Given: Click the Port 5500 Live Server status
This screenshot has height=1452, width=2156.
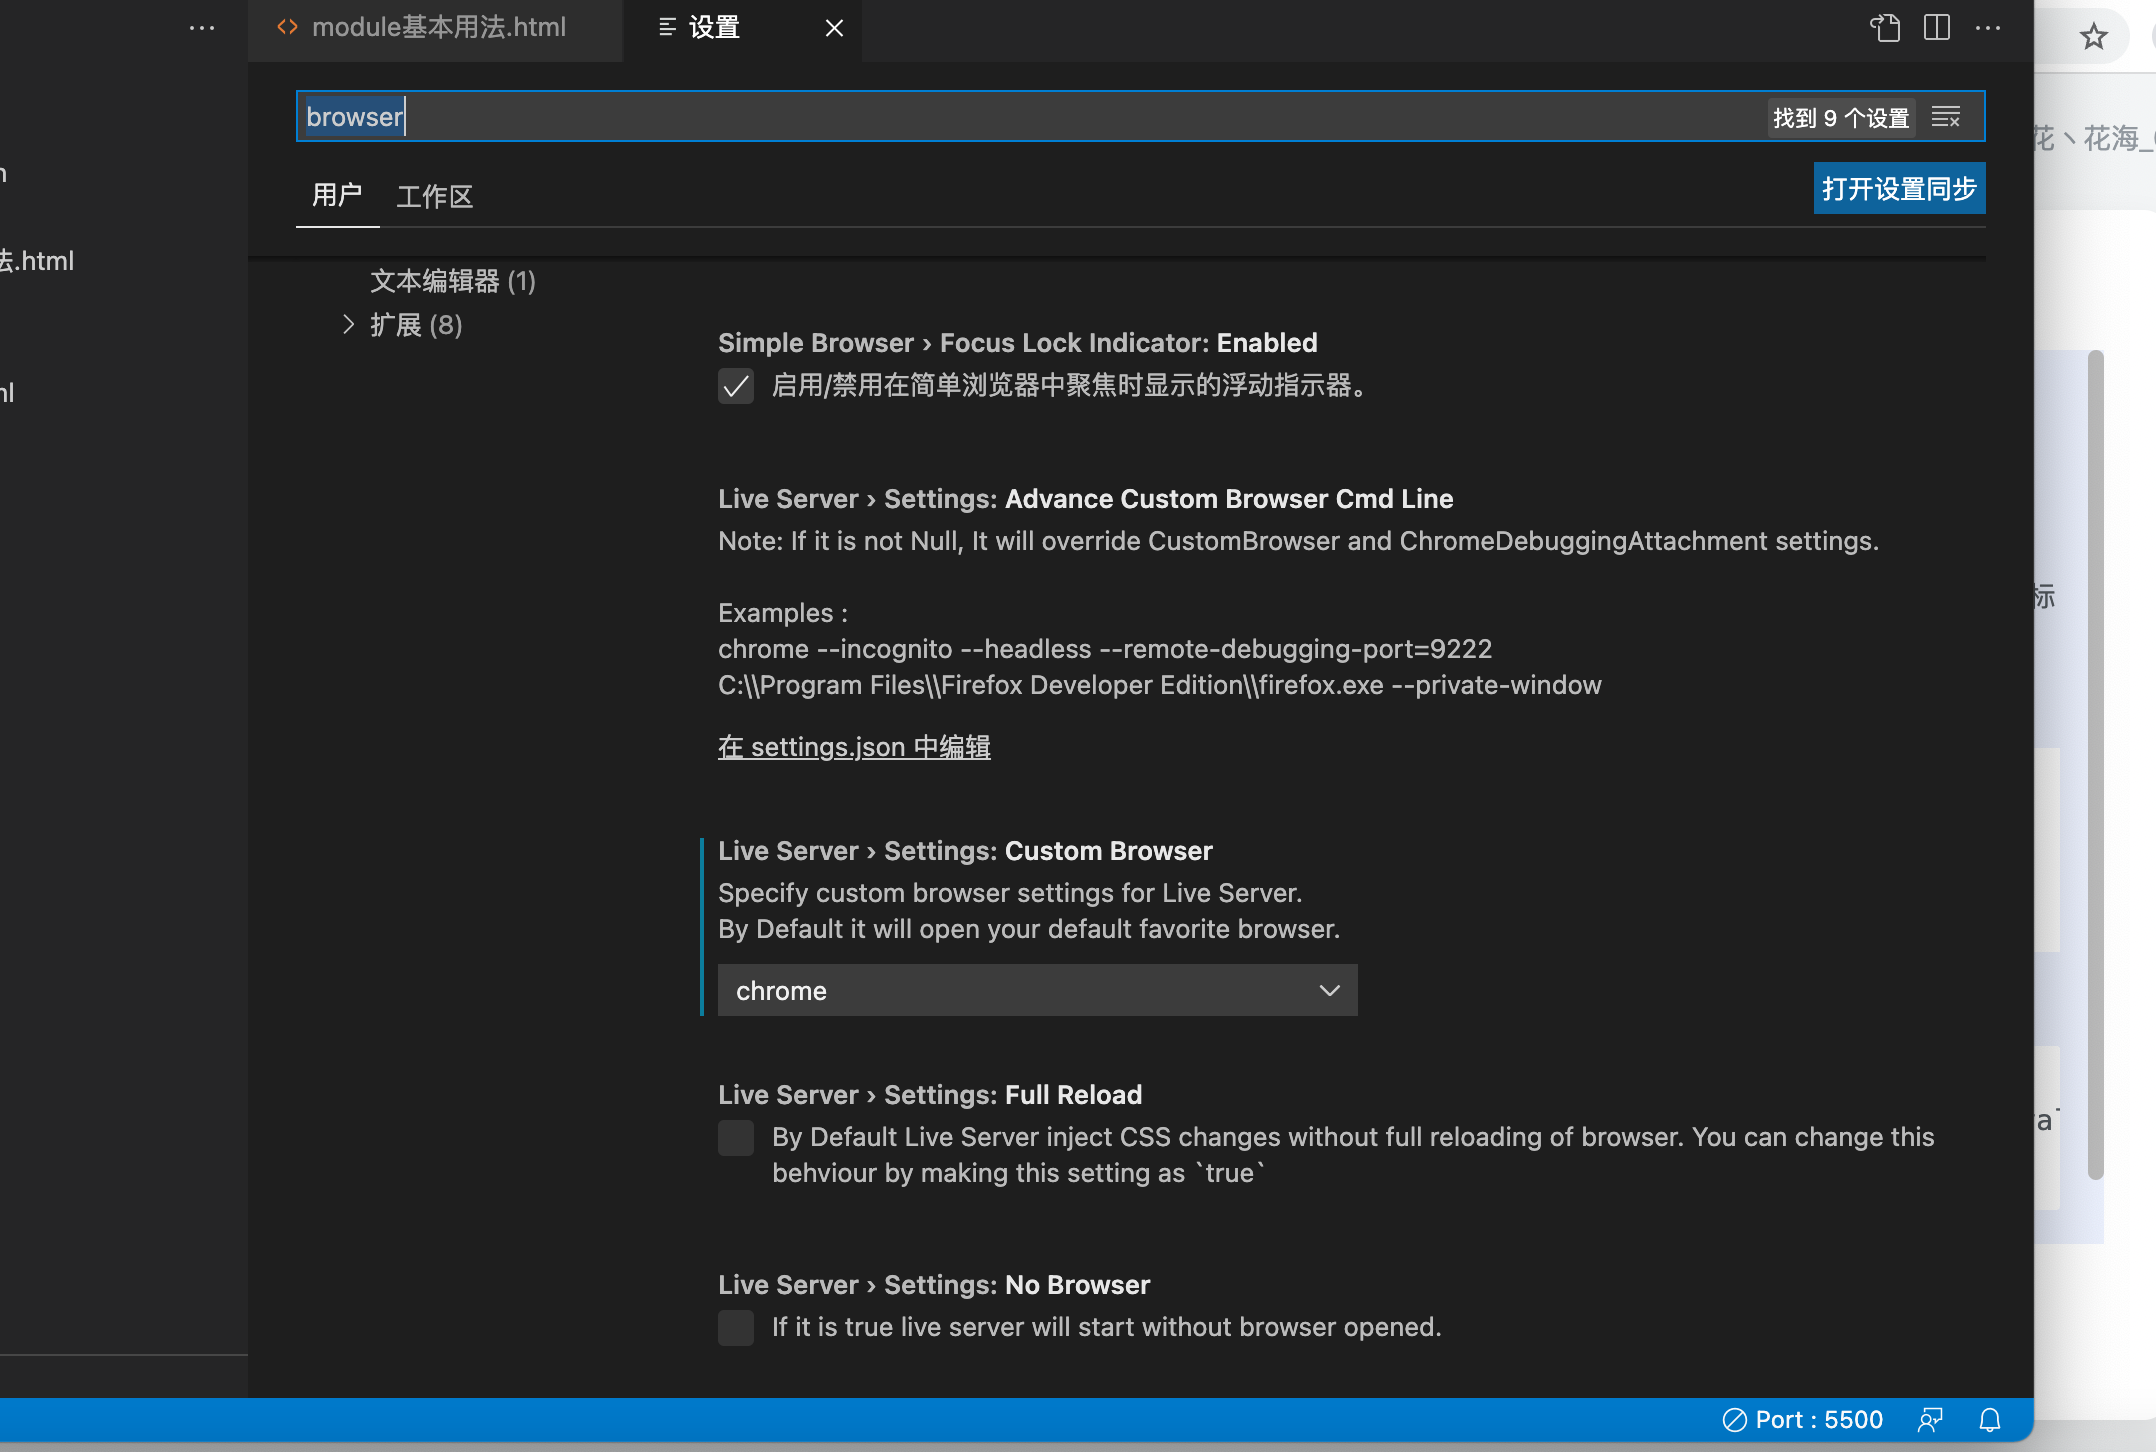Looking at the screenshot, I should click(1803, 1420).
